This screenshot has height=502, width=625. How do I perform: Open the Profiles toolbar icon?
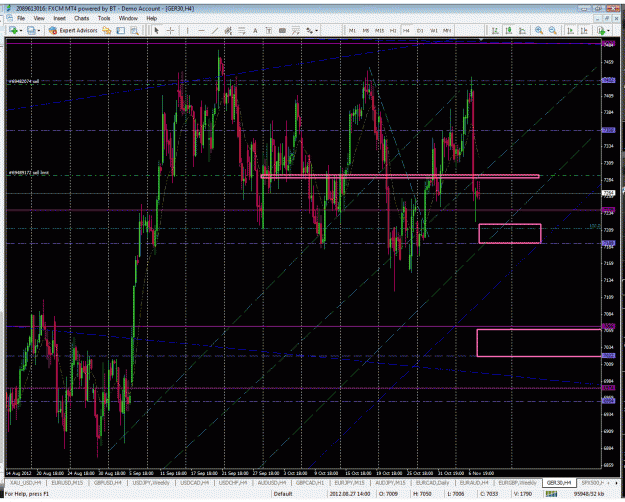click(x=31, y=30)
